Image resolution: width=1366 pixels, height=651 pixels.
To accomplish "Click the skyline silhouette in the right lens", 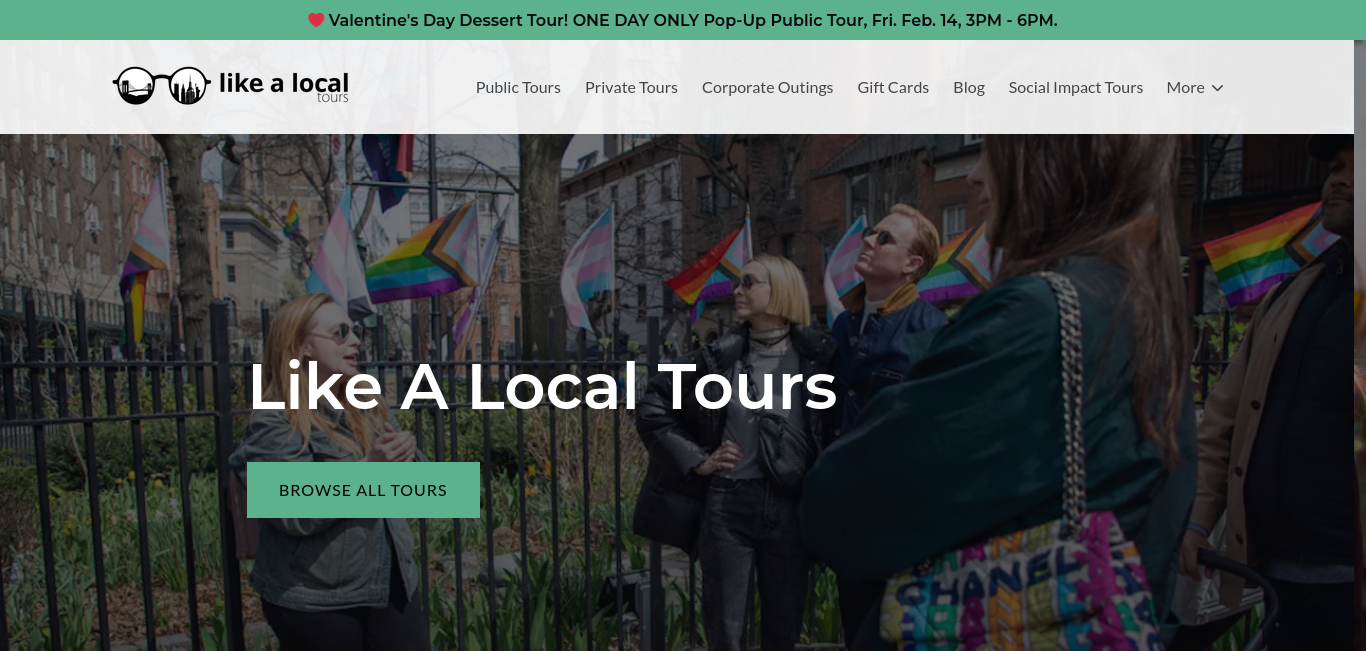I will click(186, 88).
